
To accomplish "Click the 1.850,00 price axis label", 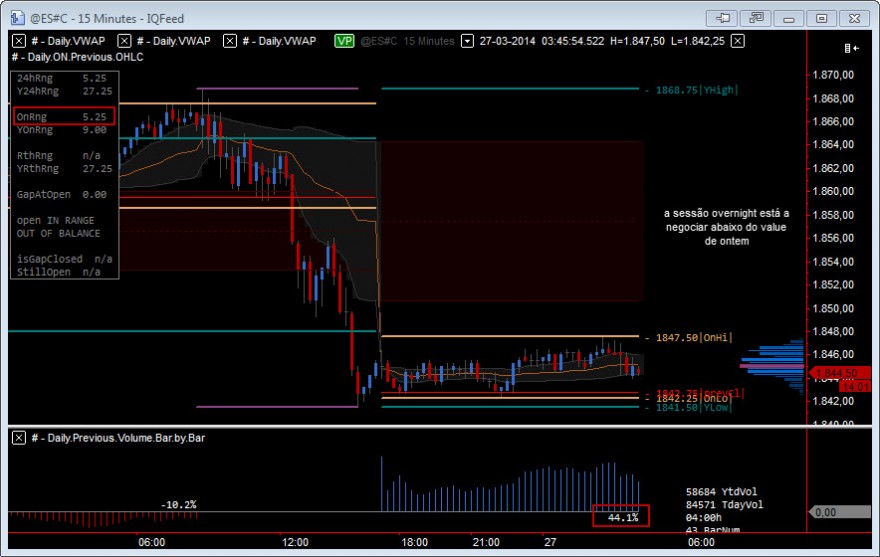I will (x=833, y=308).
